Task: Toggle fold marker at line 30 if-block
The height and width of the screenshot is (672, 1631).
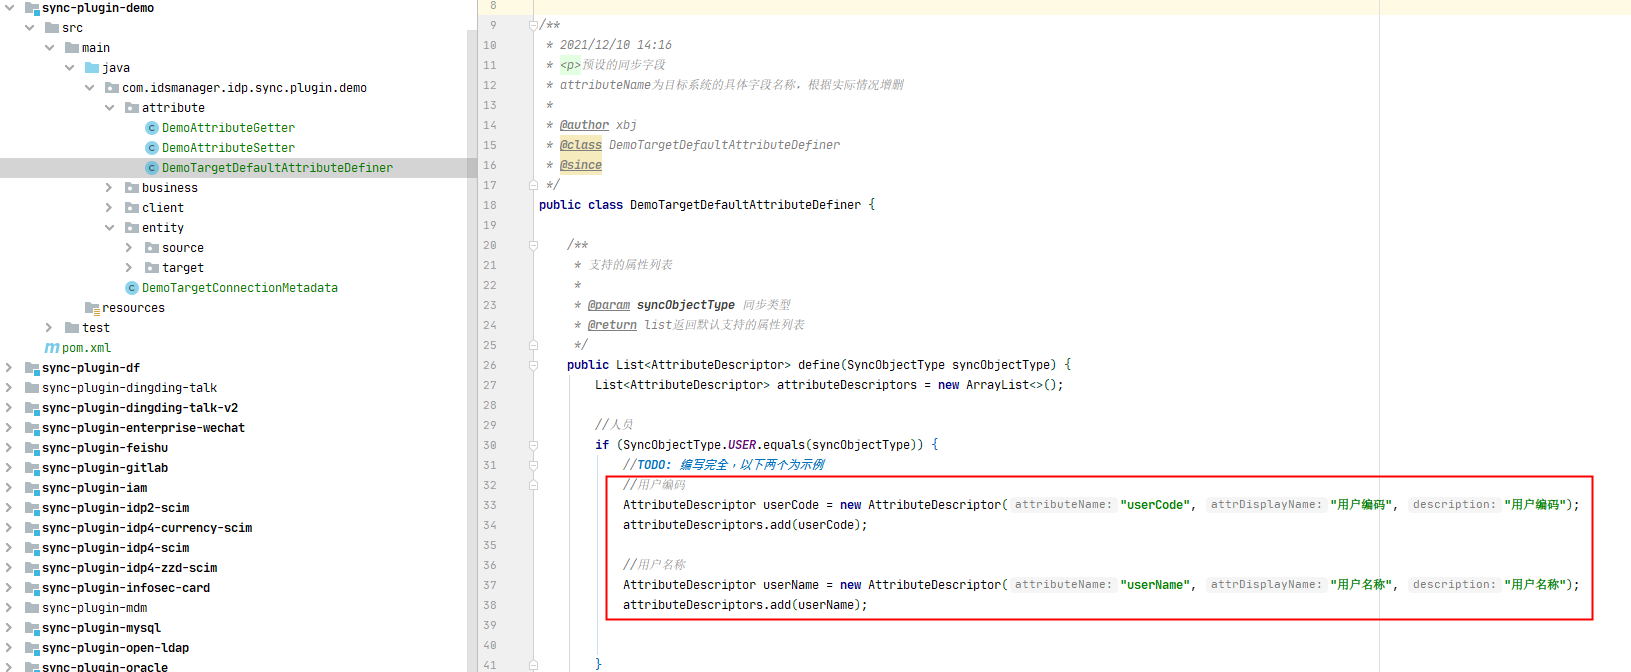Action: coord(534,445)
